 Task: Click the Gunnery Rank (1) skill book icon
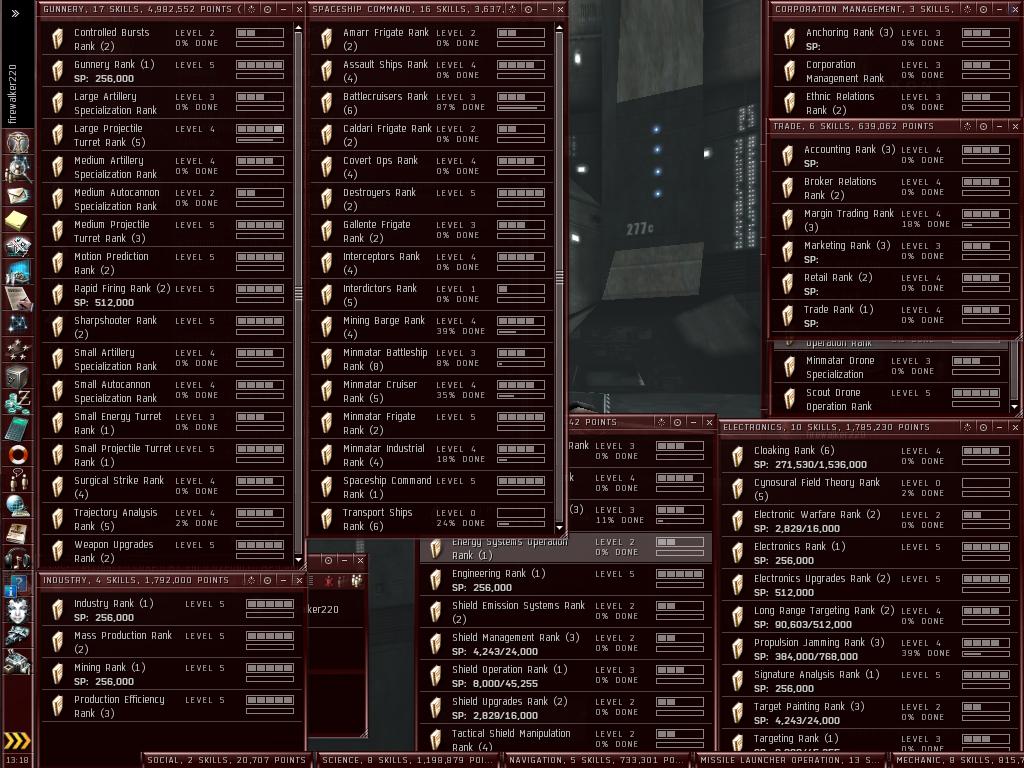point(57,71)
